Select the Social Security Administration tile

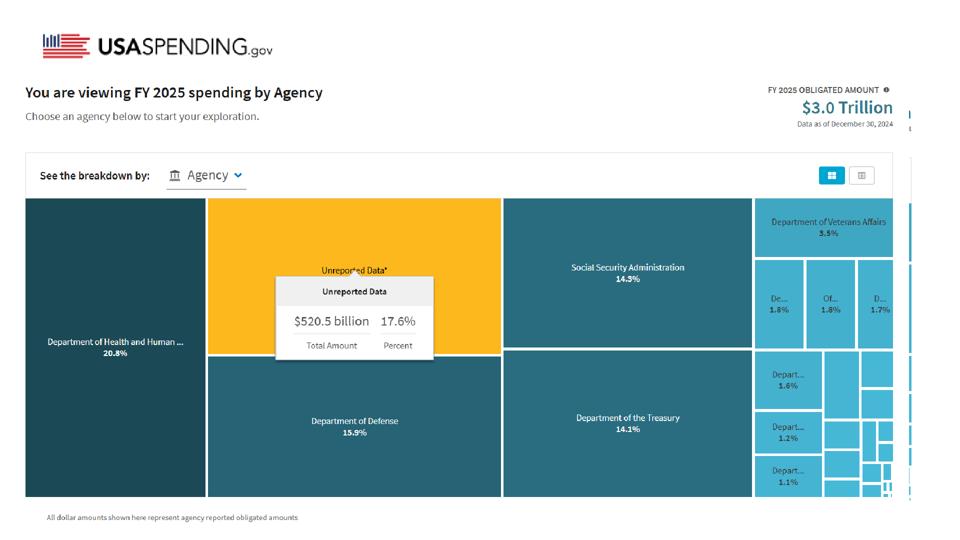coord(627,272)
